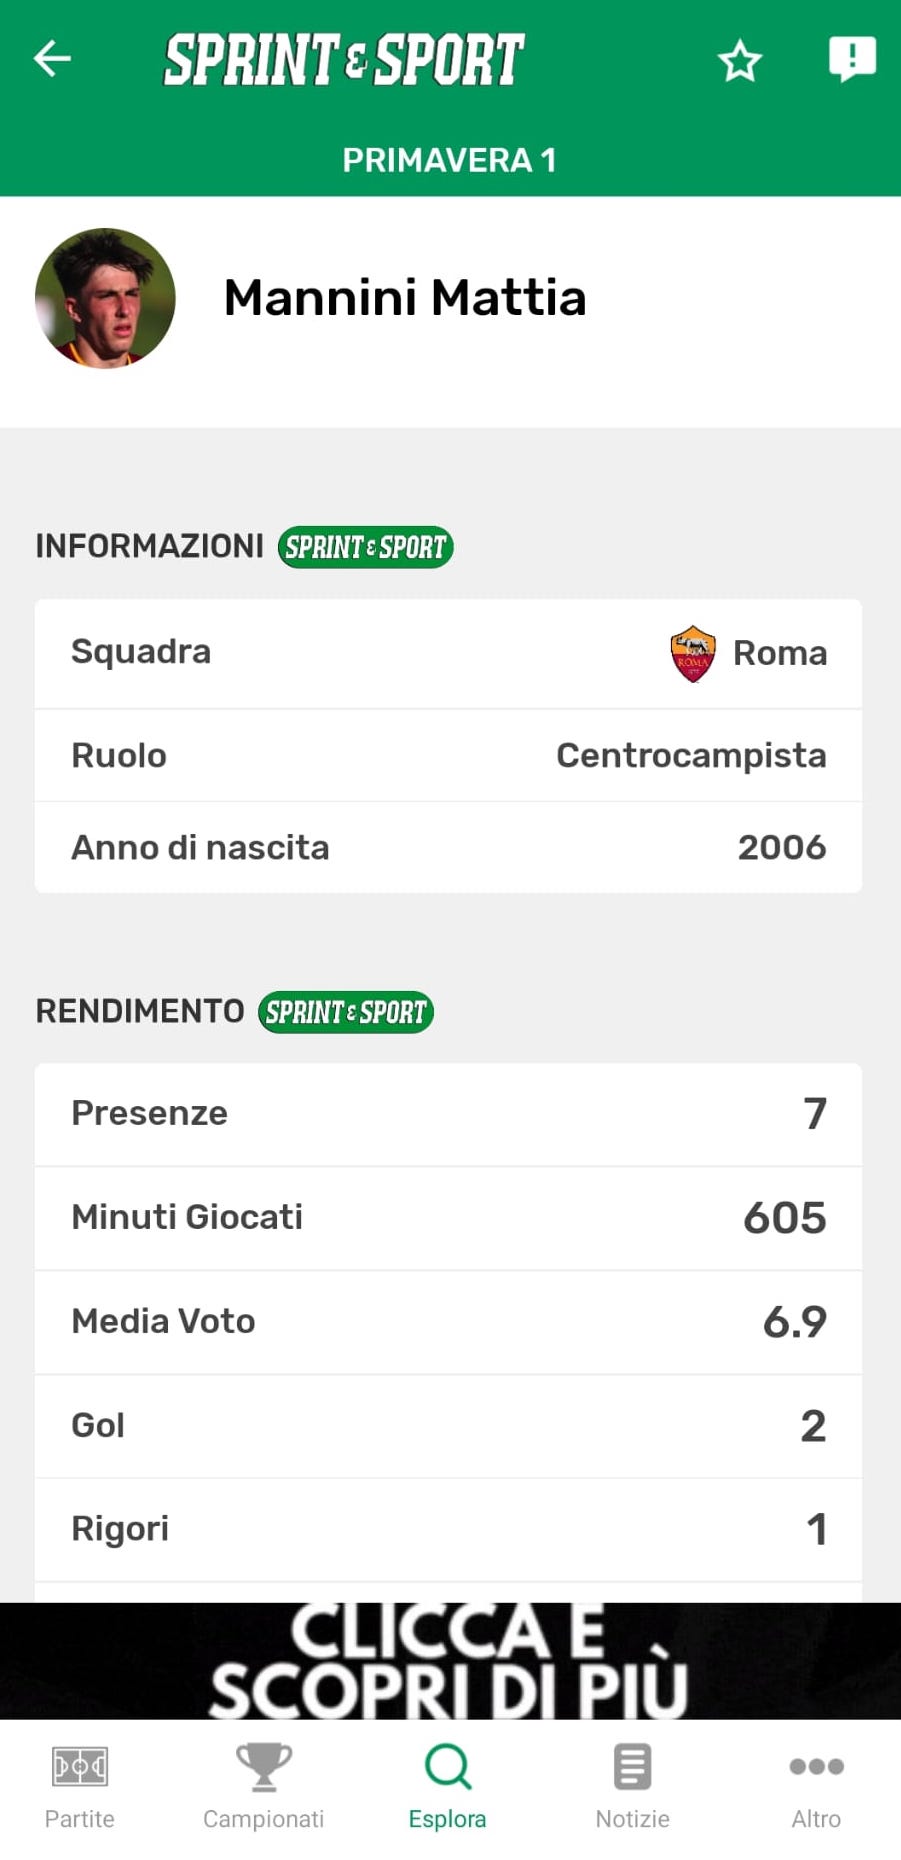Screen dimensions: 901x1860
Task: Select the Presenze statistic row
Action: click(x=448, y=1114)
